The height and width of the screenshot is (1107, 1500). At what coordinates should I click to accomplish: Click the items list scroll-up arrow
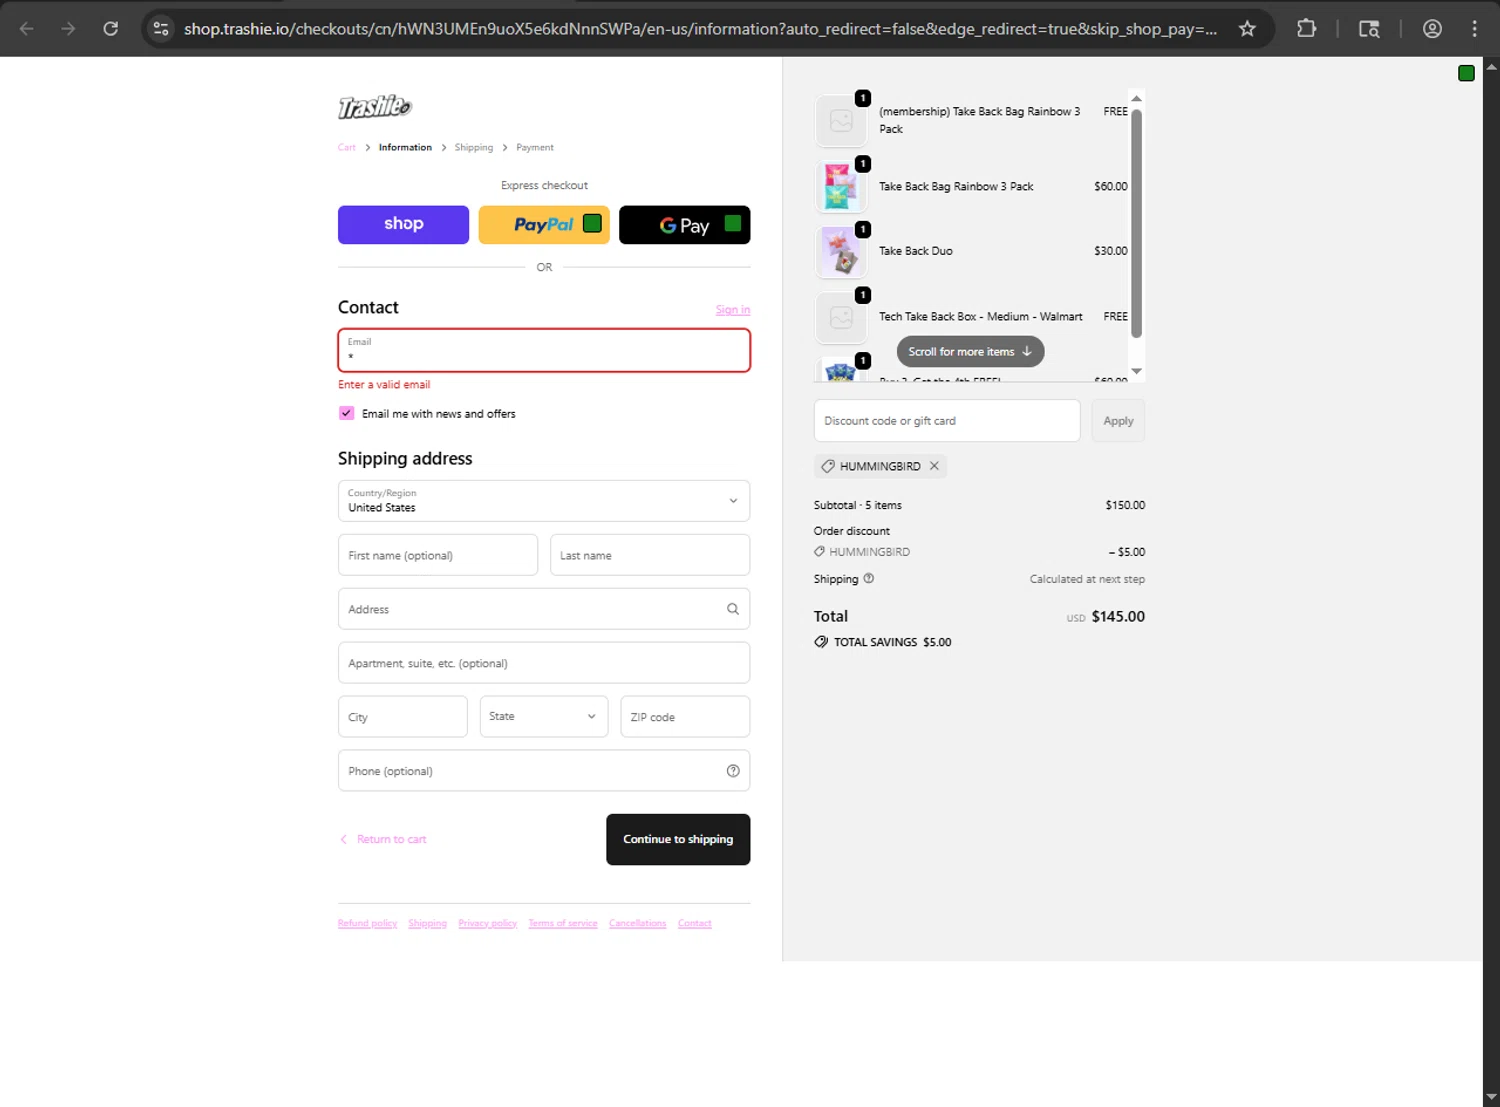[1136, 98]
